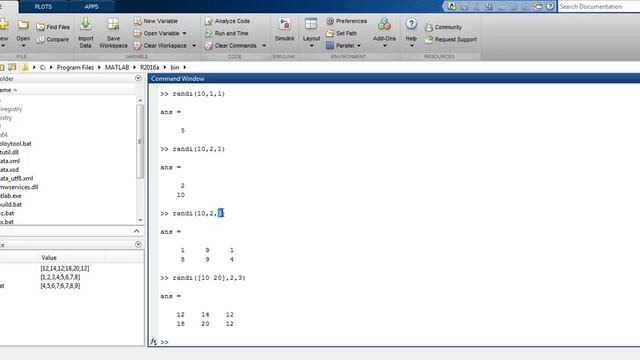
Task: Click the Import Data icon
Action: [x=85, y=25]
